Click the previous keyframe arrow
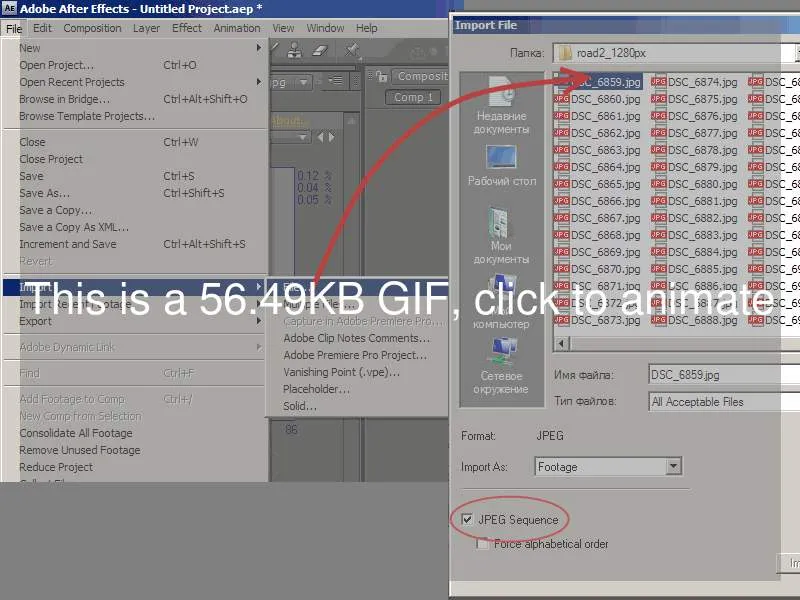The width and height of the screenshot is (800, 600). pyautogui.click(x=320, y=137)
